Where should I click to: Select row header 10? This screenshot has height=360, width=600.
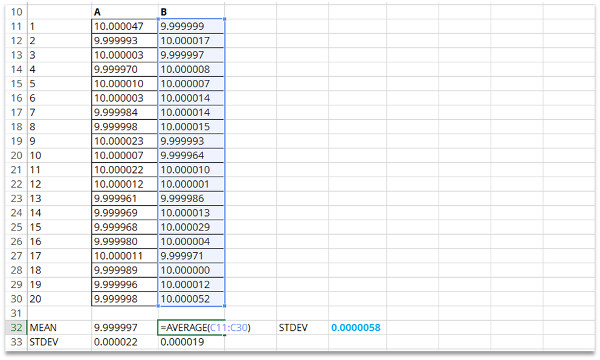pos(16,12)
